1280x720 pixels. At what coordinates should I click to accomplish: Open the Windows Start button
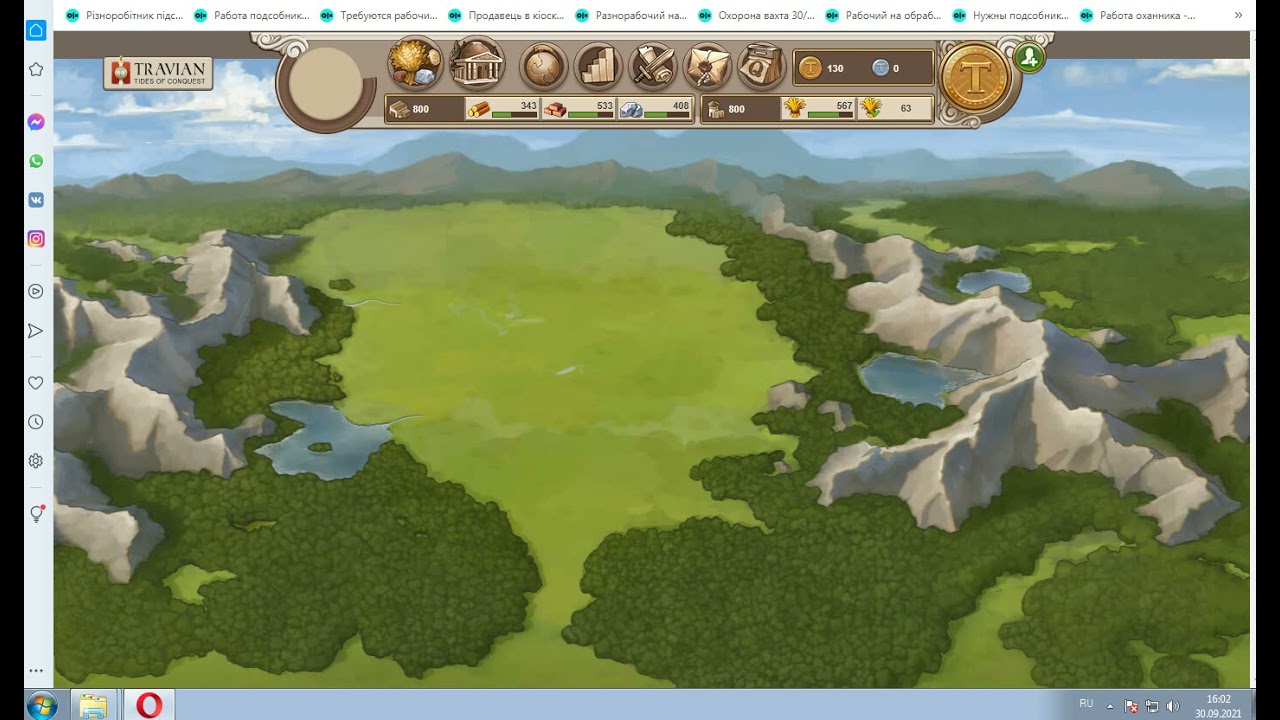[42, 704]
